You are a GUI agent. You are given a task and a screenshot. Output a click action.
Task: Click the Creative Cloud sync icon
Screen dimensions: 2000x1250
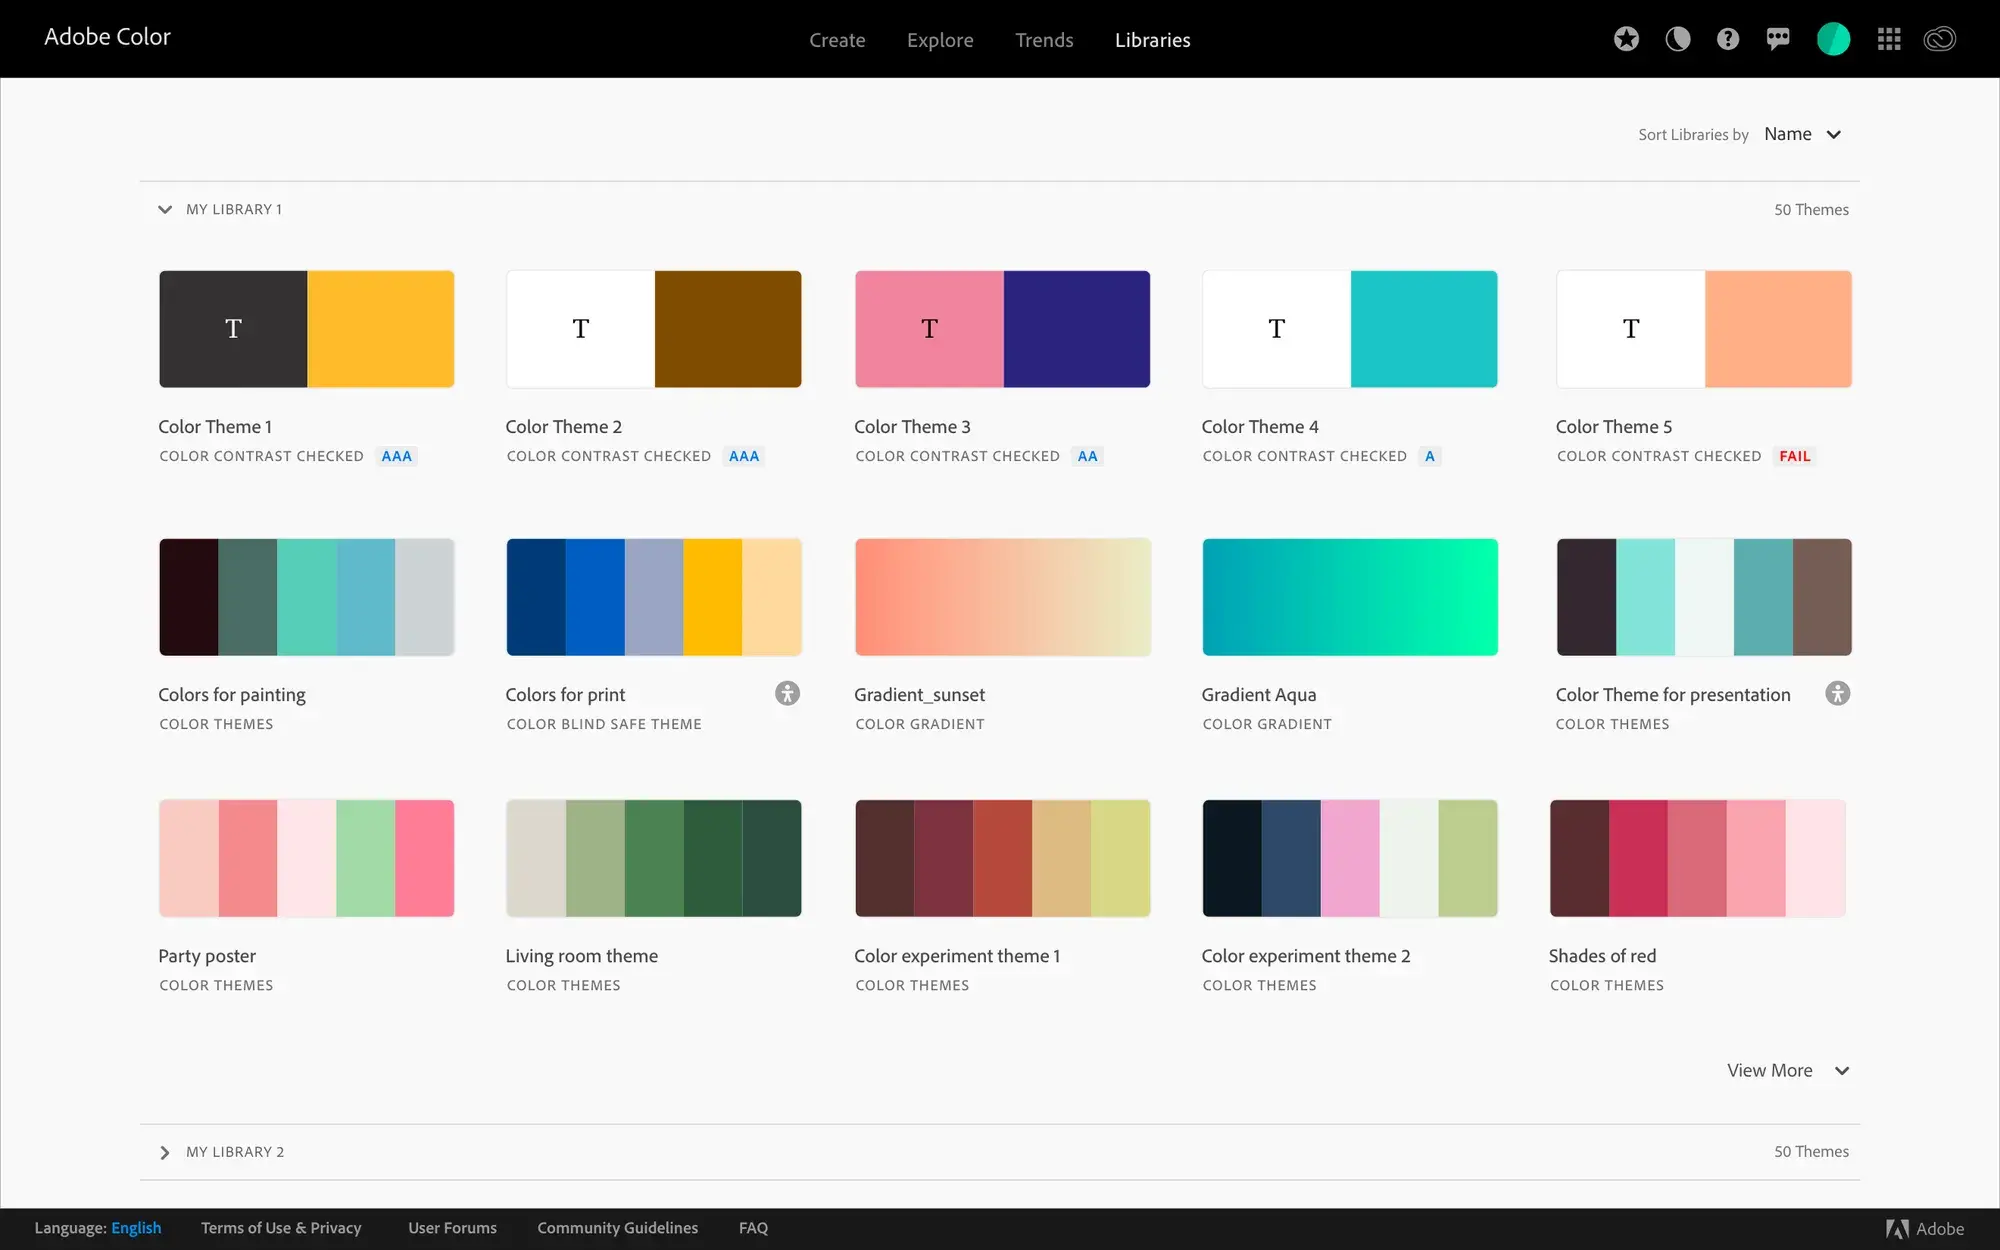(x=1942, y=39)
